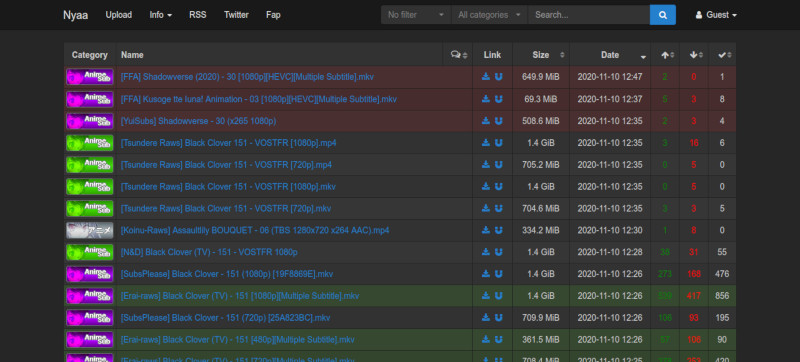
Task: Click category icon of [FFA] Shadowverse (2020) row
Action: 90,77
